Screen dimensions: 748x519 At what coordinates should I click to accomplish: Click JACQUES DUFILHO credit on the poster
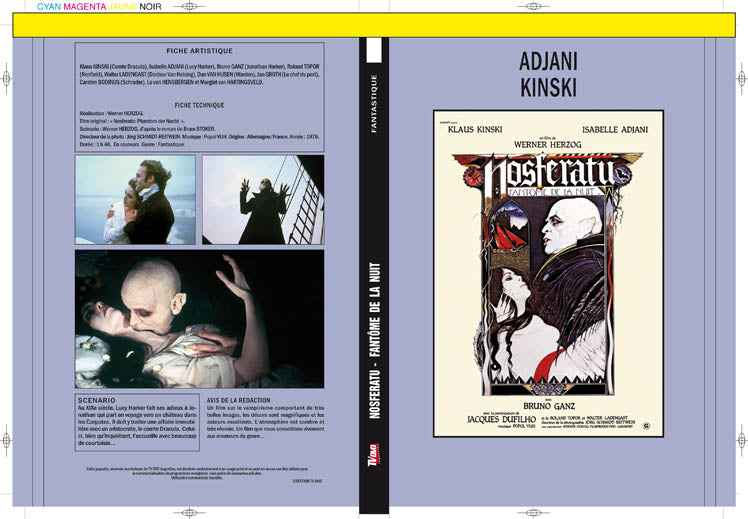(x=501, y=419)
